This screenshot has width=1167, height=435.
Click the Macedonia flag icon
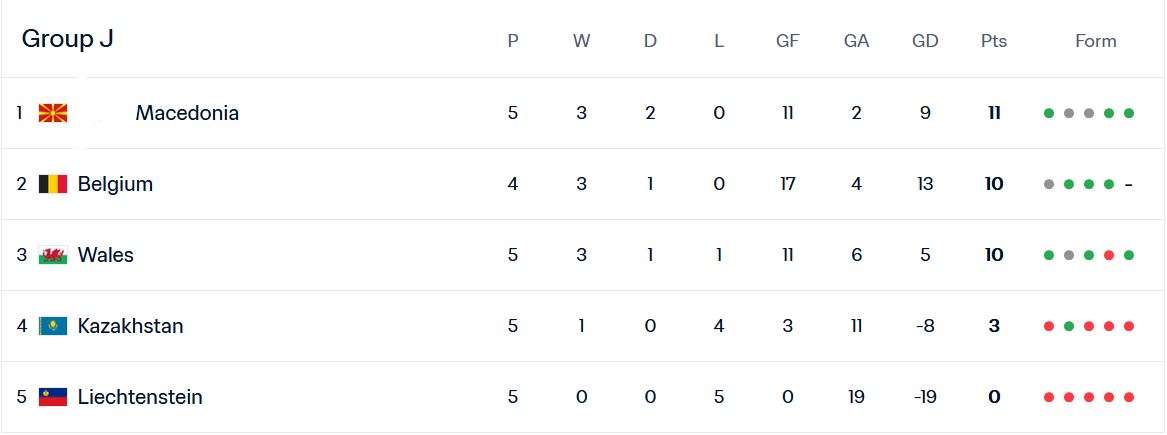[x=53, y=113]
